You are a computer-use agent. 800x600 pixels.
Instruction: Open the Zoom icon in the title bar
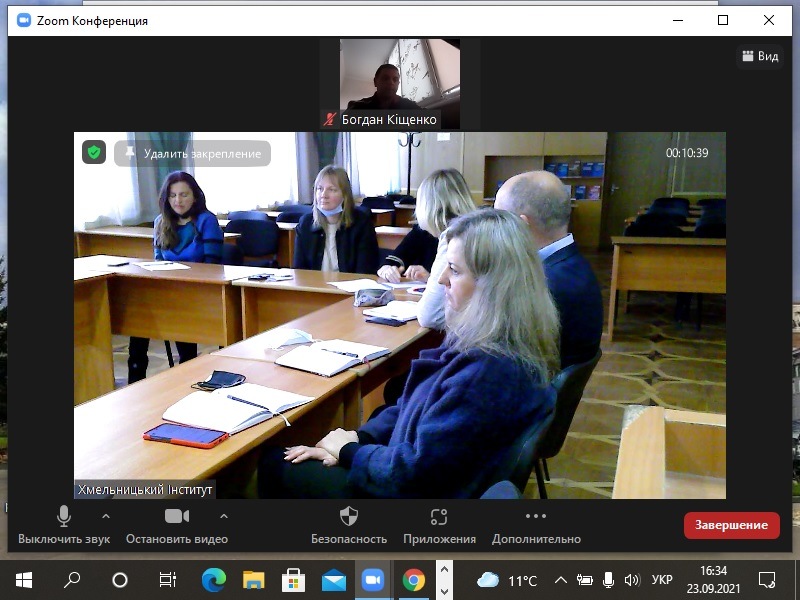(23, 20)
